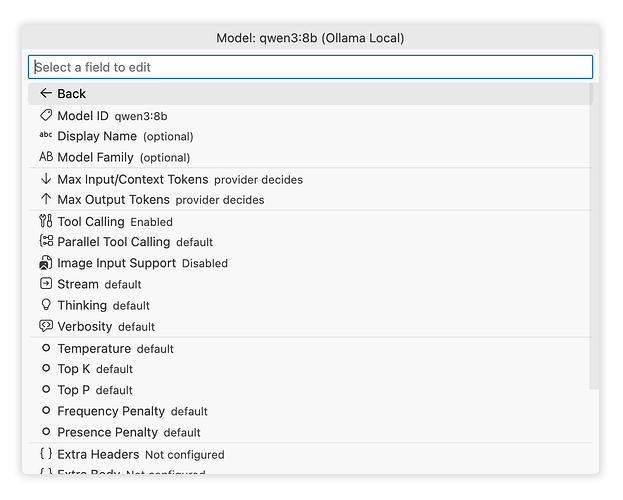Edit the Display Name field
This screenshot has height=500, width=623.
[x=310, y=136]
